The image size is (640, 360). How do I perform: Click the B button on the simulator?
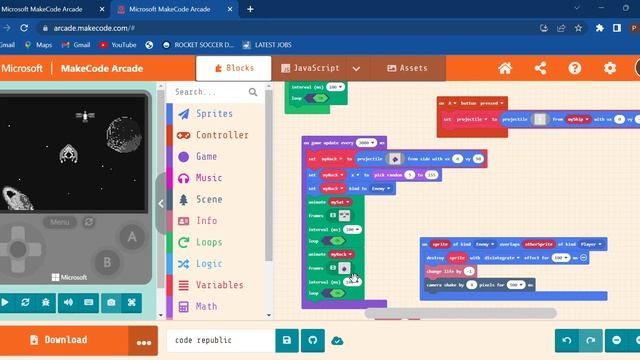tap(107, 262)
